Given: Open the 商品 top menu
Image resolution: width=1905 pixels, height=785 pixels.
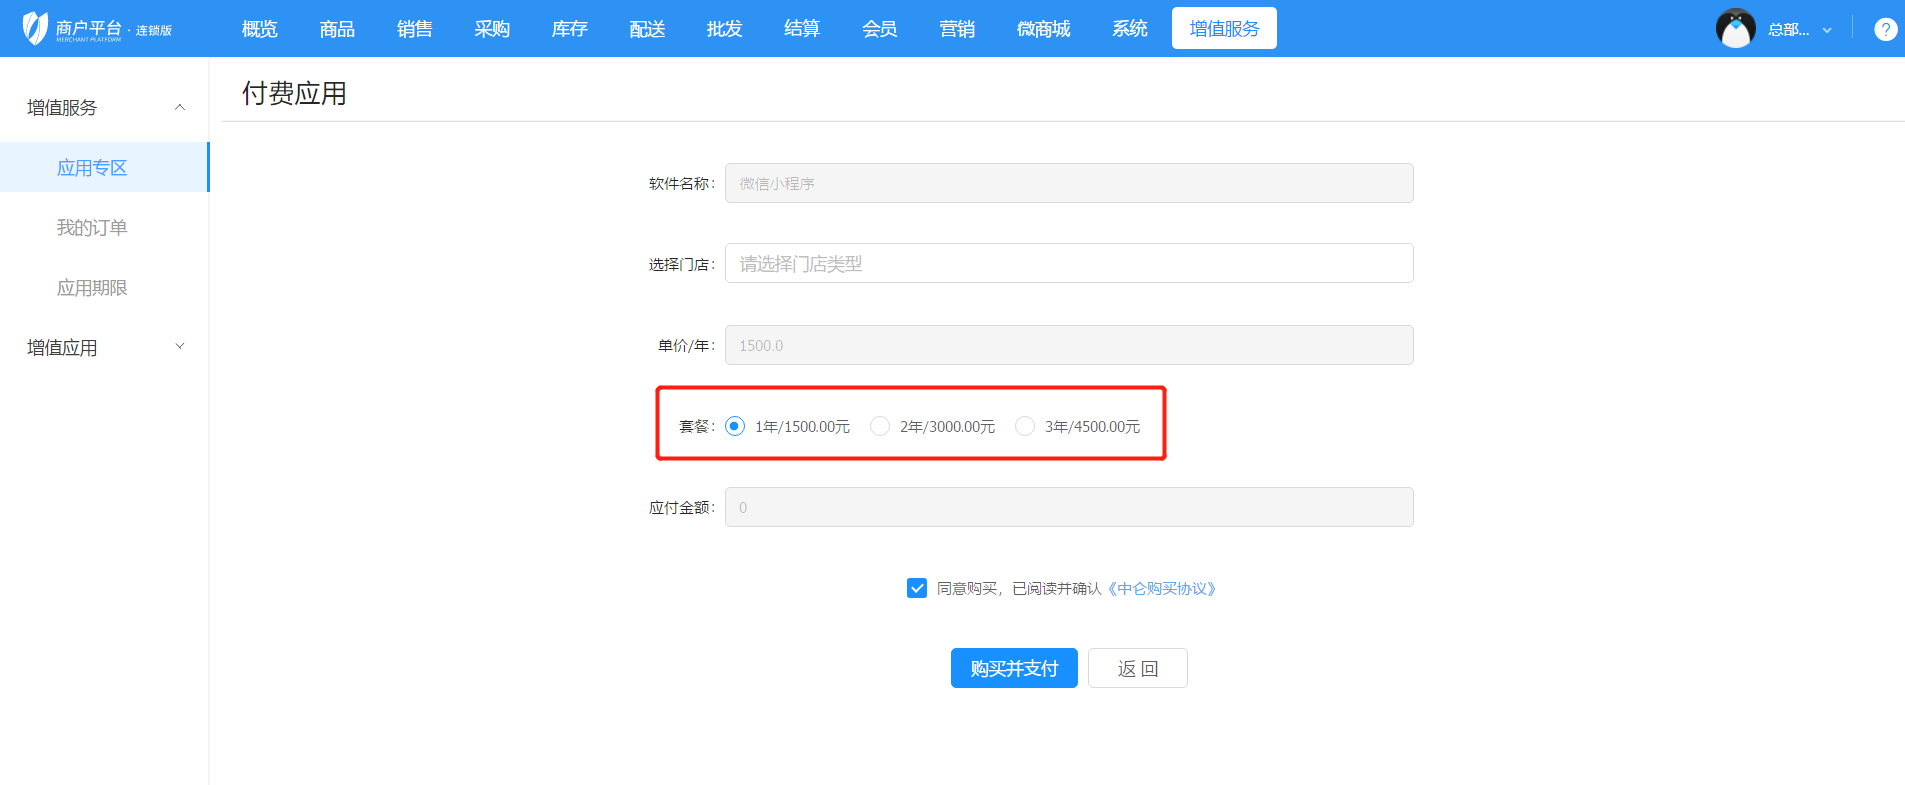Looking at the screenshot, I should (x=337, y=29).
